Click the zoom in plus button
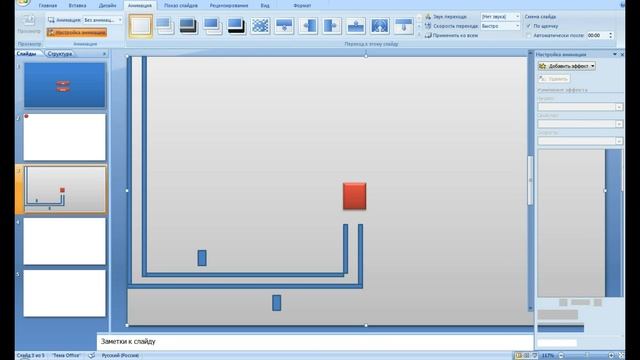Screen dimensions: 640x360 [611, 356]
